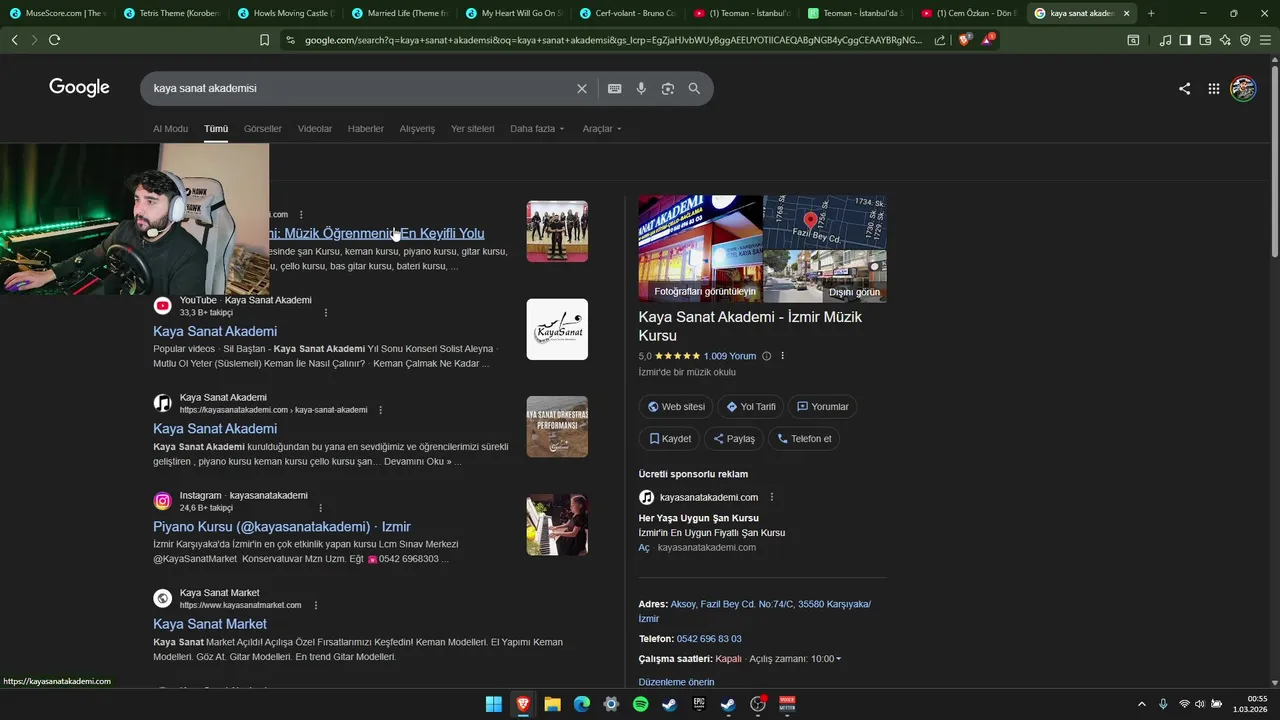Open the Fazıl Bey Cd. map thumbnail
The height and width of the screenshot is (720, 1280).
click(x=825, y=222)
